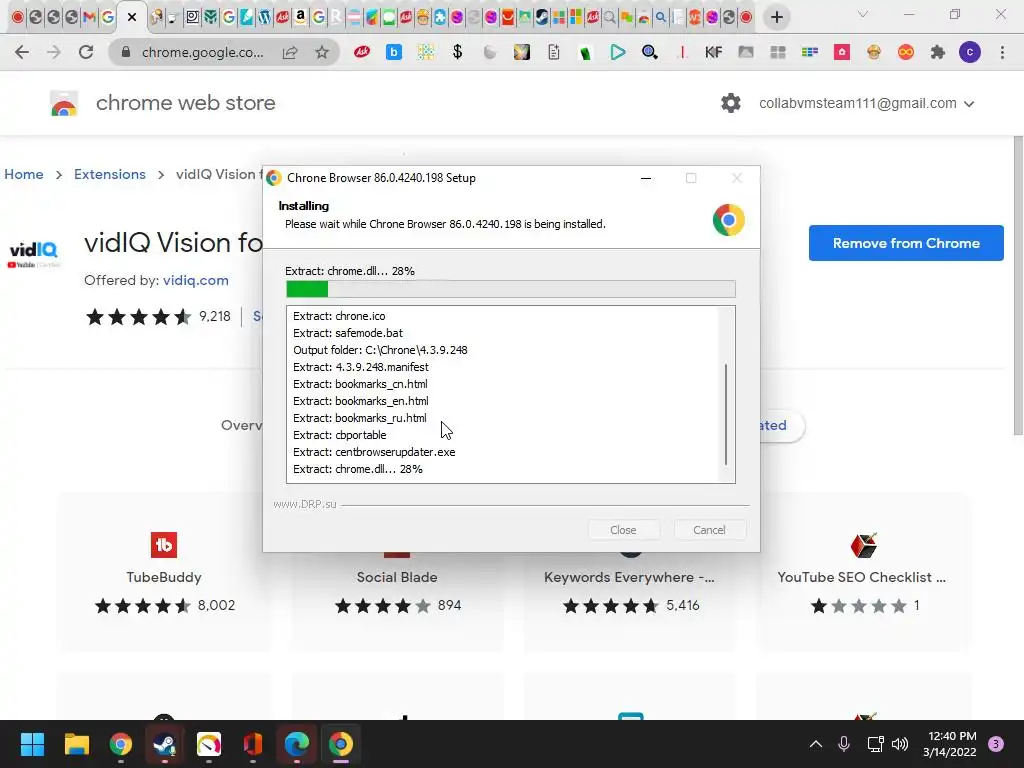
Task: Open the tab search chevron
Action: tap(863, 14)
